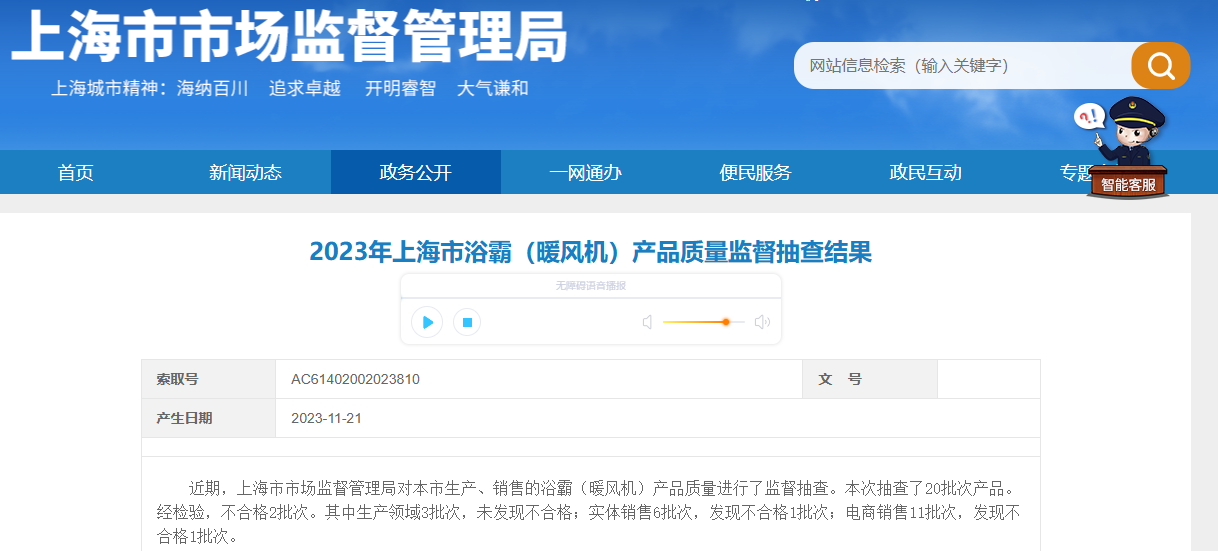Play the accessibility audio reading
This screenshot has height=551, width=1218.
point(427,322)
